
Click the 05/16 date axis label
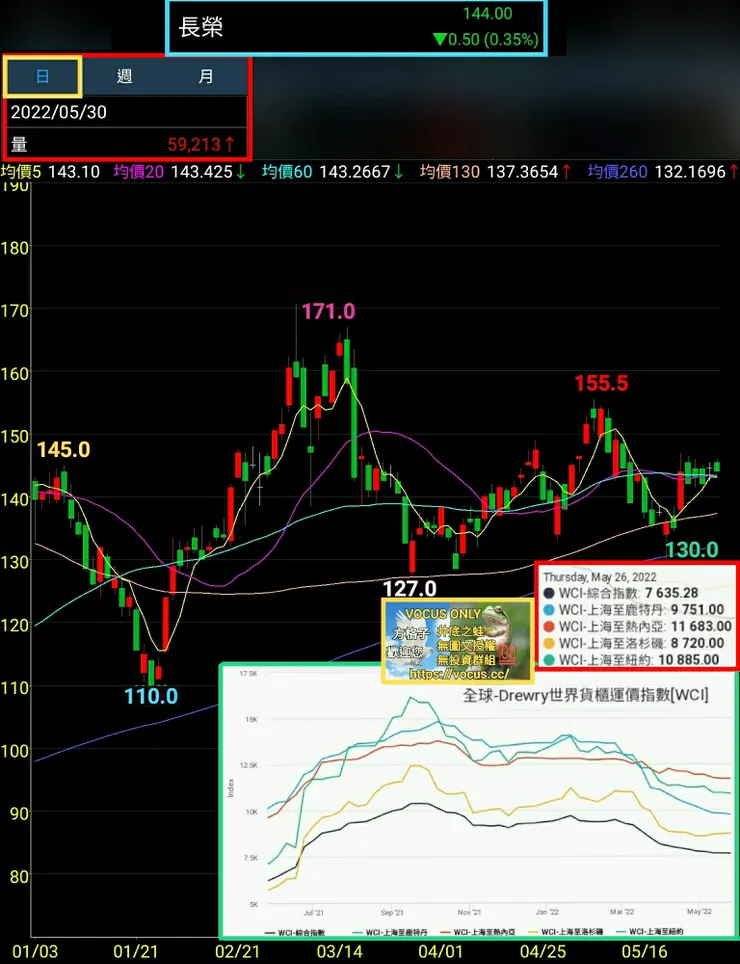(x=644, y=952)
